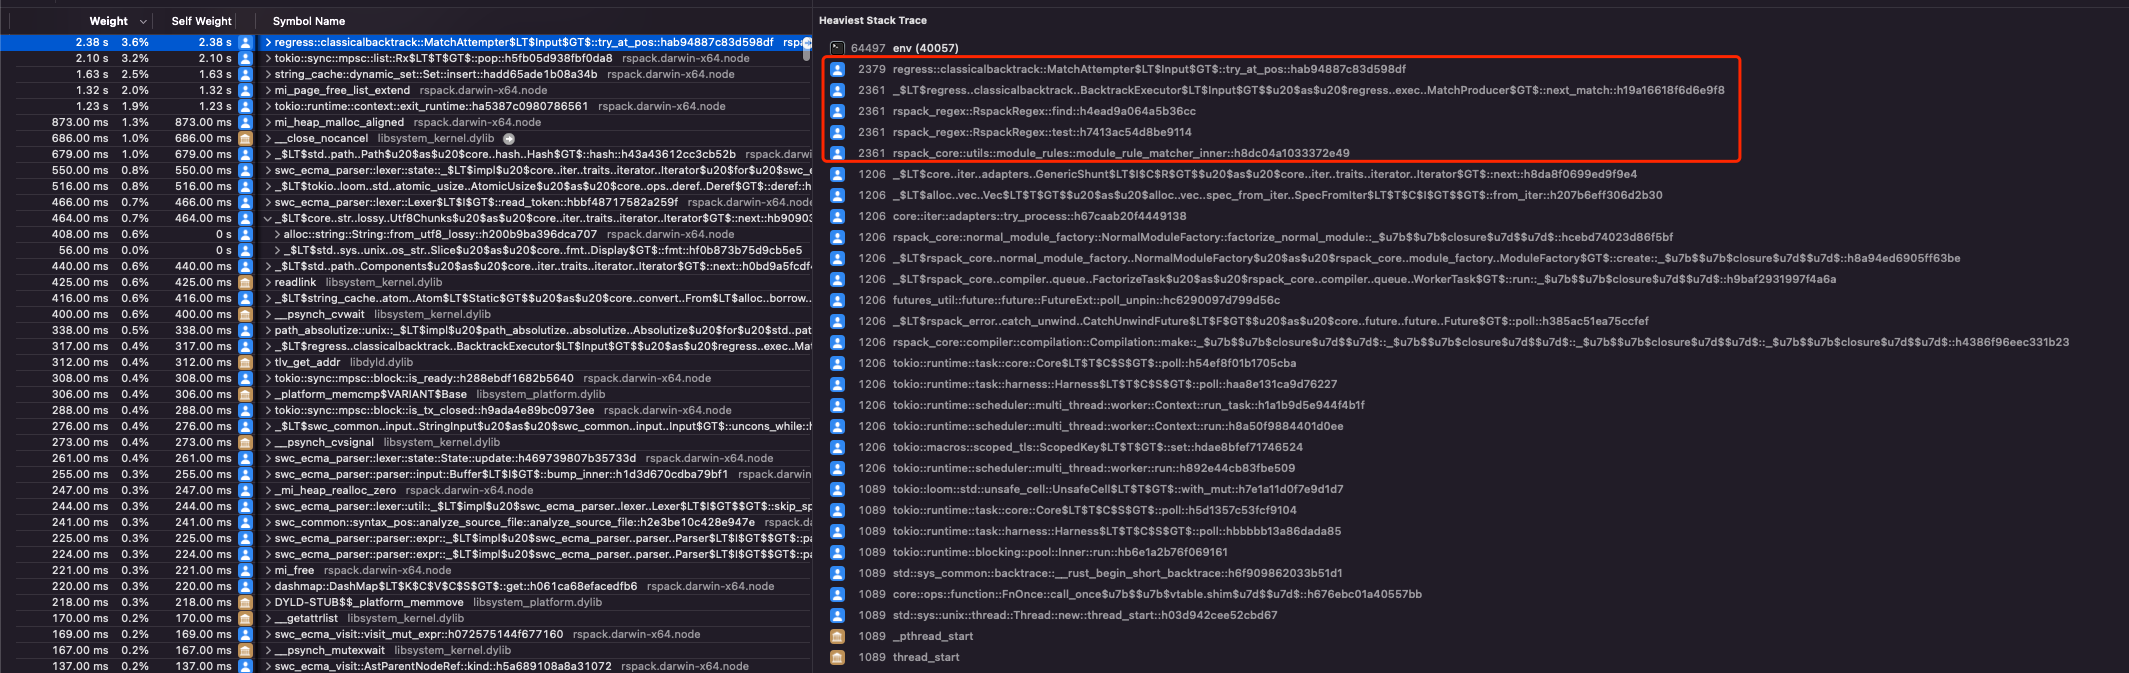This screenshot has height=673, width=2129.
Task: Expand the mi_page_free_list_extend row
Action: pyautogui.click(x=268, y=90)
